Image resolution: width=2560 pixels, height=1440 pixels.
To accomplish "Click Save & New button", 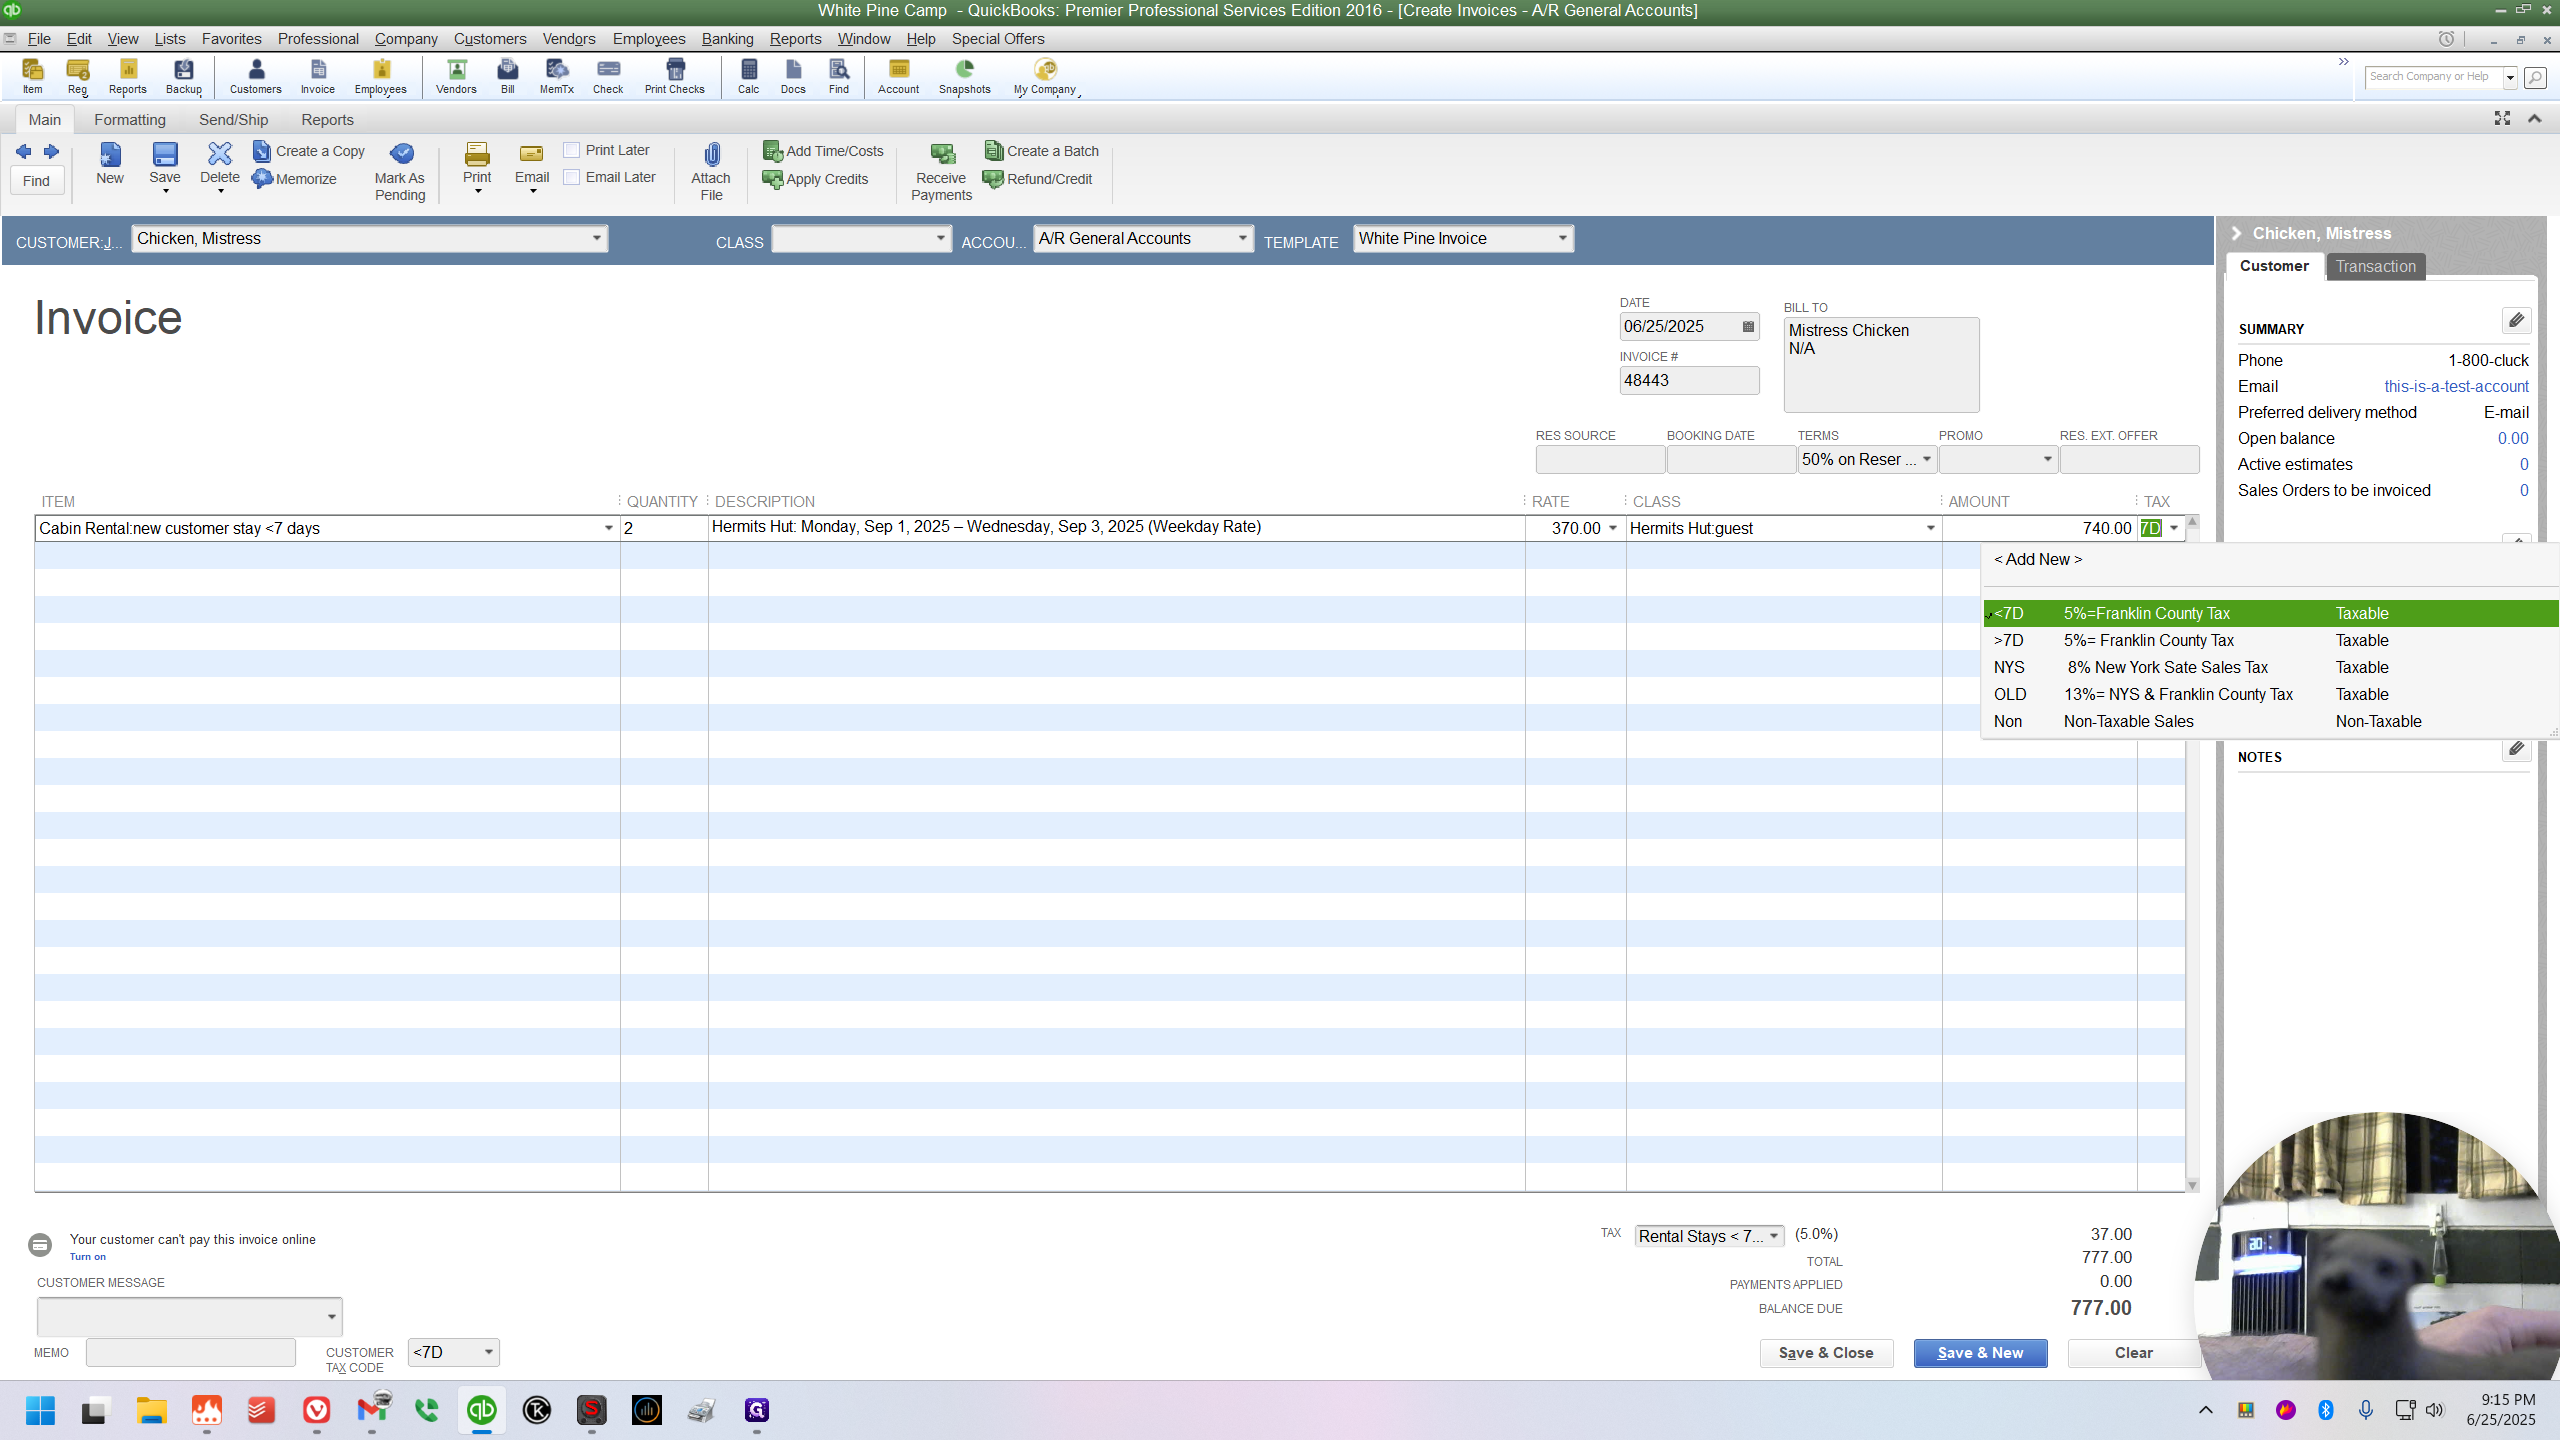I will coord(1980,1353).
